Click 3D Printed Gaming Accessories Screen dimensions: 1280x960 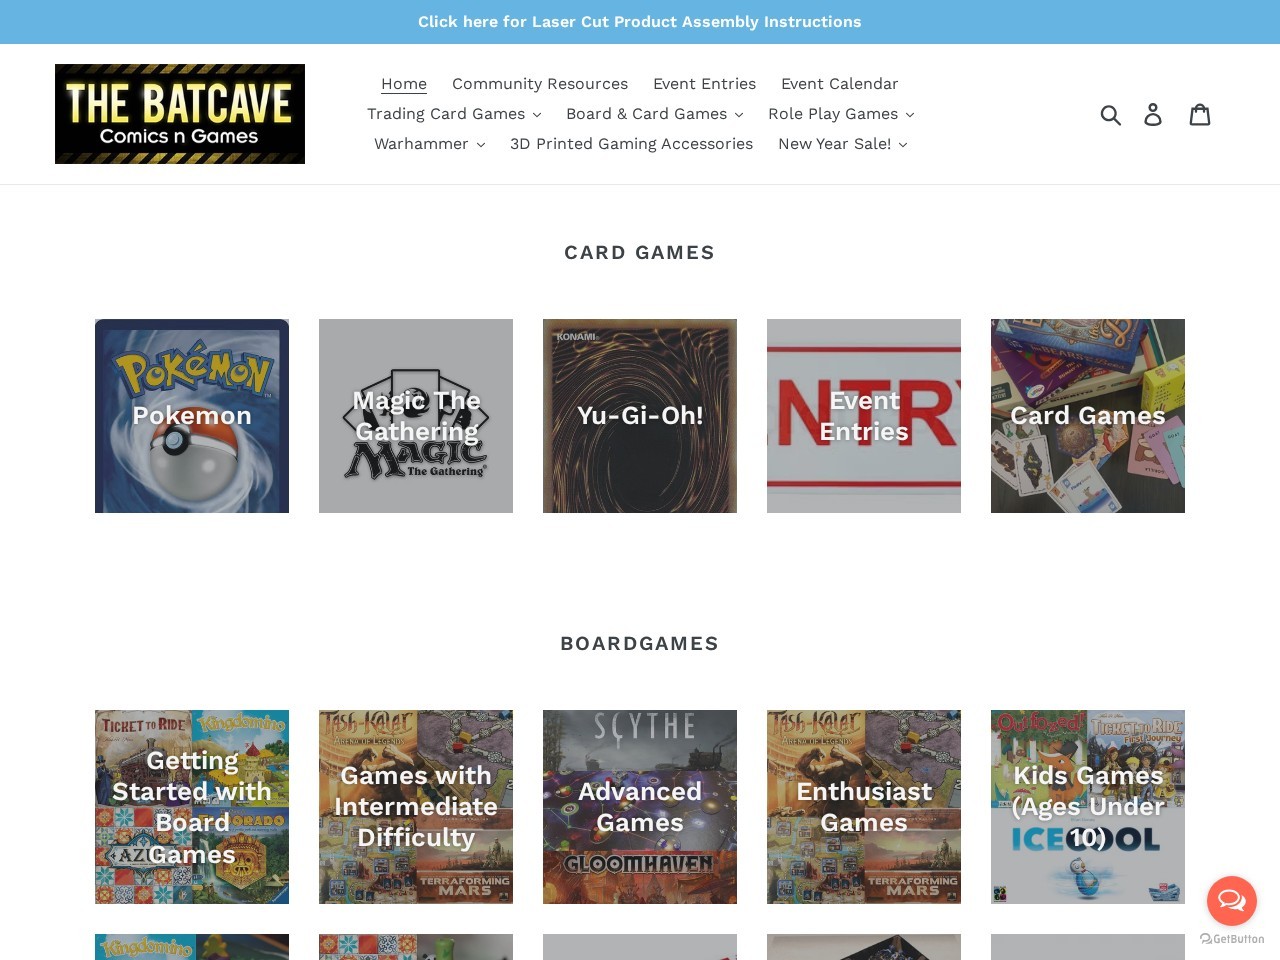631,144
